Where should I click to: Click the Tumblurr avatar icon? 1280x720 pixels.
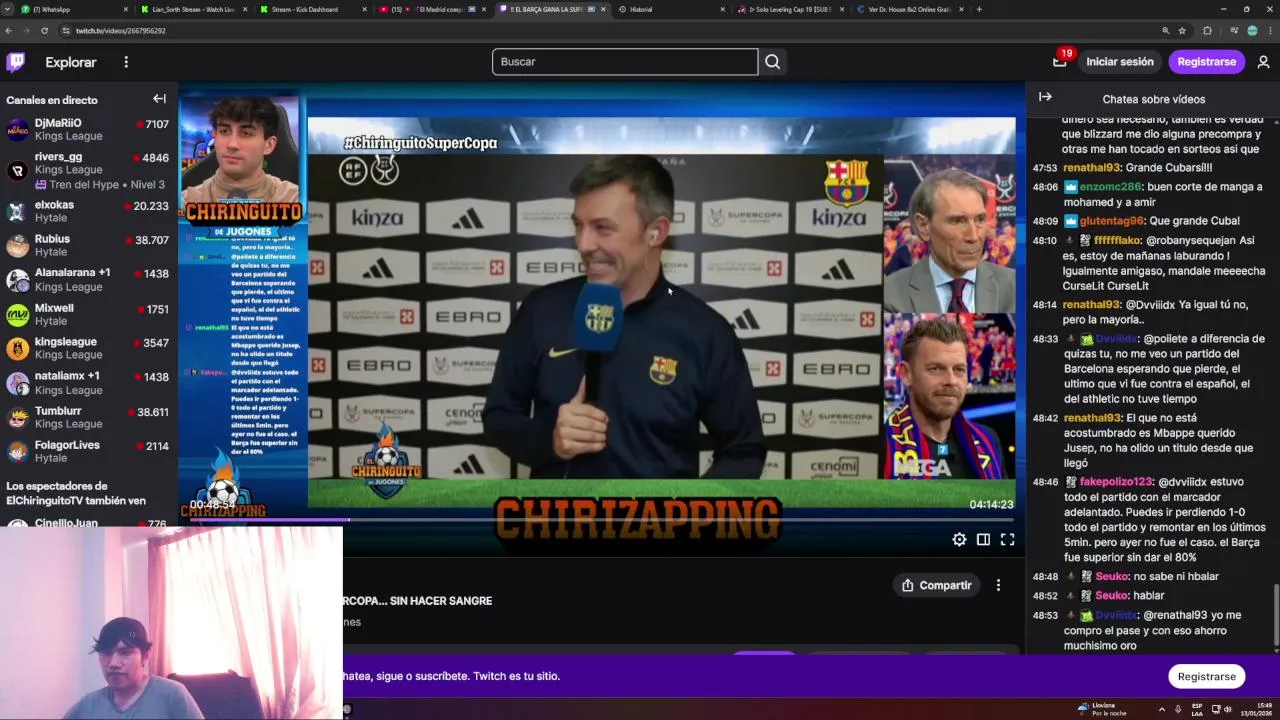tap(18, 417)
